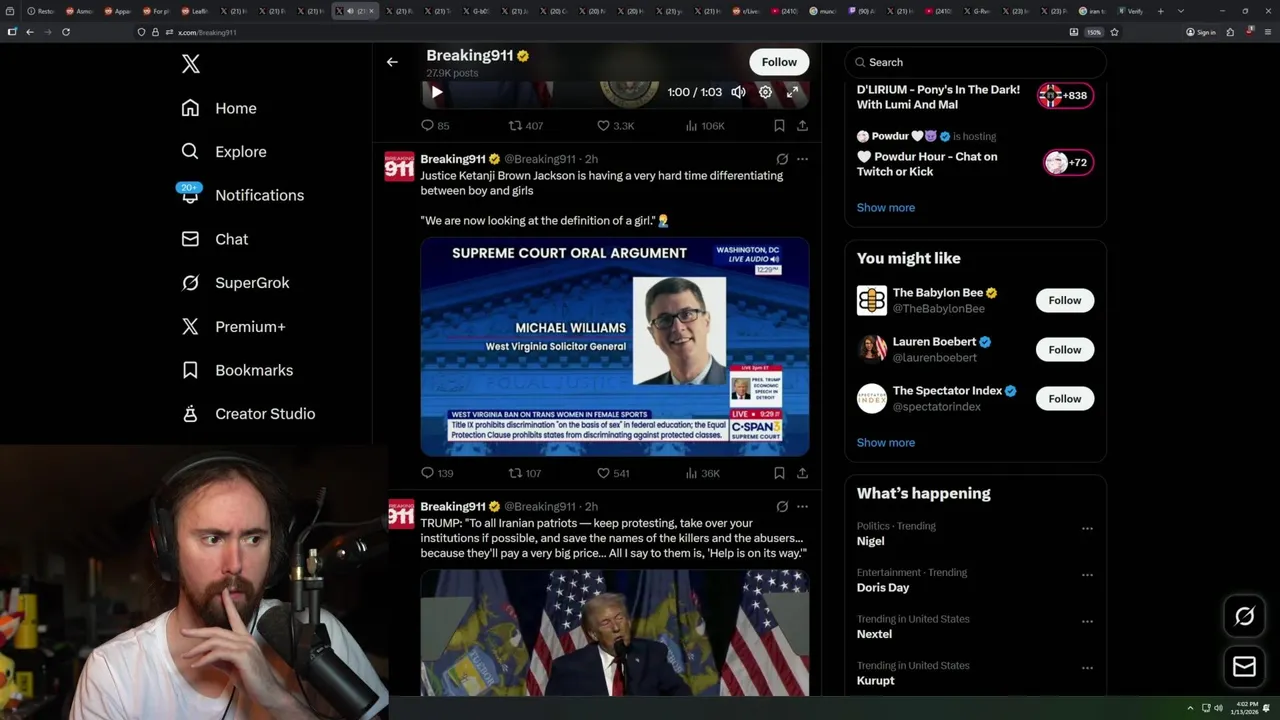1280x720 pixels.
Task: Like the Ketanji Jackson post with 541 likes
Action: [613, 473]
